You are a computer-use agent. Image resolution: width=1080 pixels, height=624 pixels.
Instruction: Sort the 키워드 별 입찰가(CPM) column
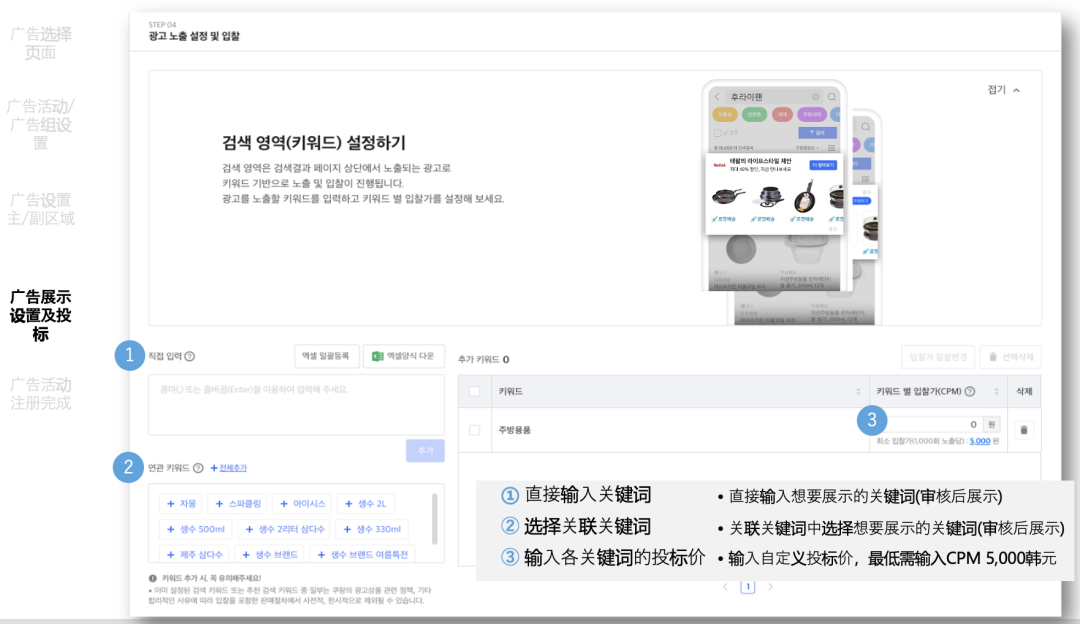coord(996,391)
